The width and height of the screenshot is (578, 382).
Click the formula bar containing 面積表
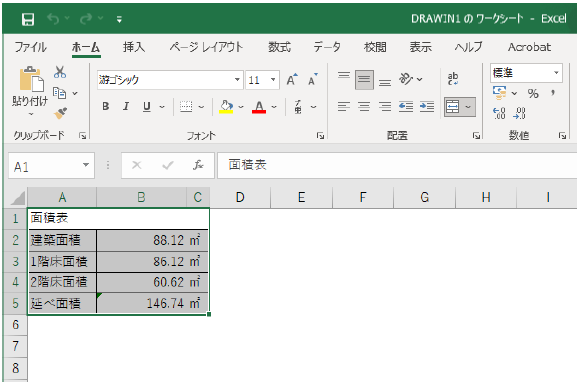(x=397, y=165)
